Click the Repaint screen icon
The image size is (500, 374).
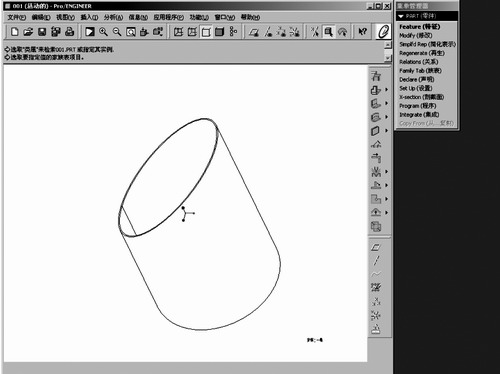pyautogui.click(x=90, y=32)
